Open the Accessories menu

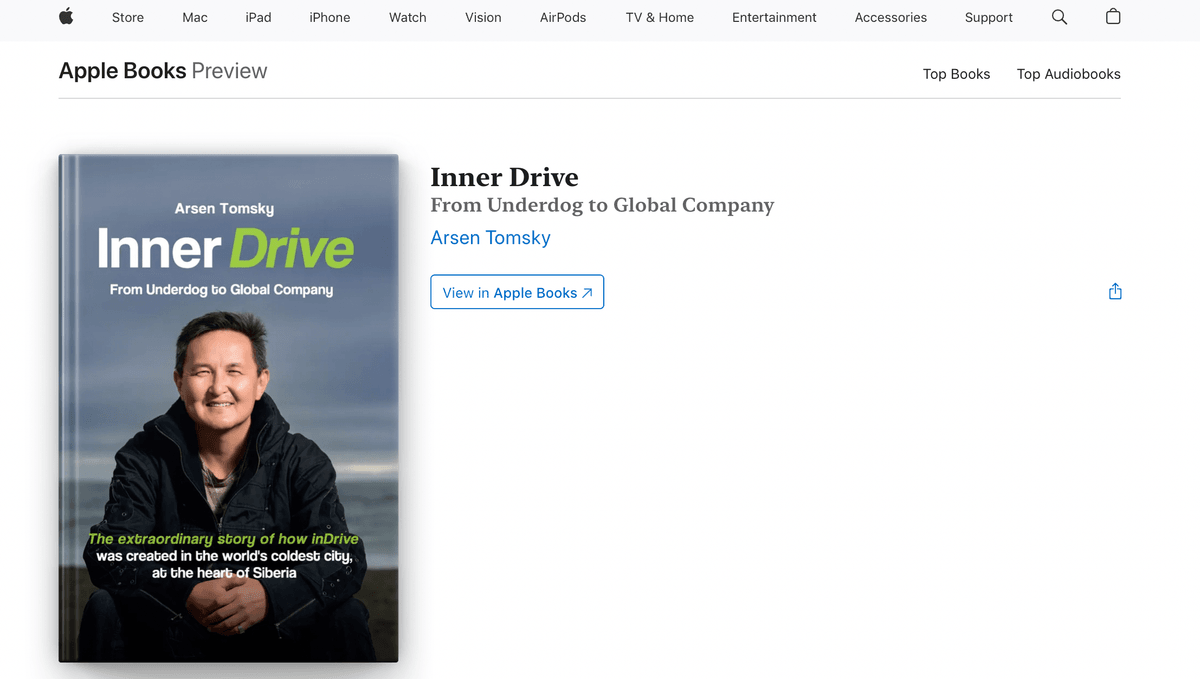890,17
